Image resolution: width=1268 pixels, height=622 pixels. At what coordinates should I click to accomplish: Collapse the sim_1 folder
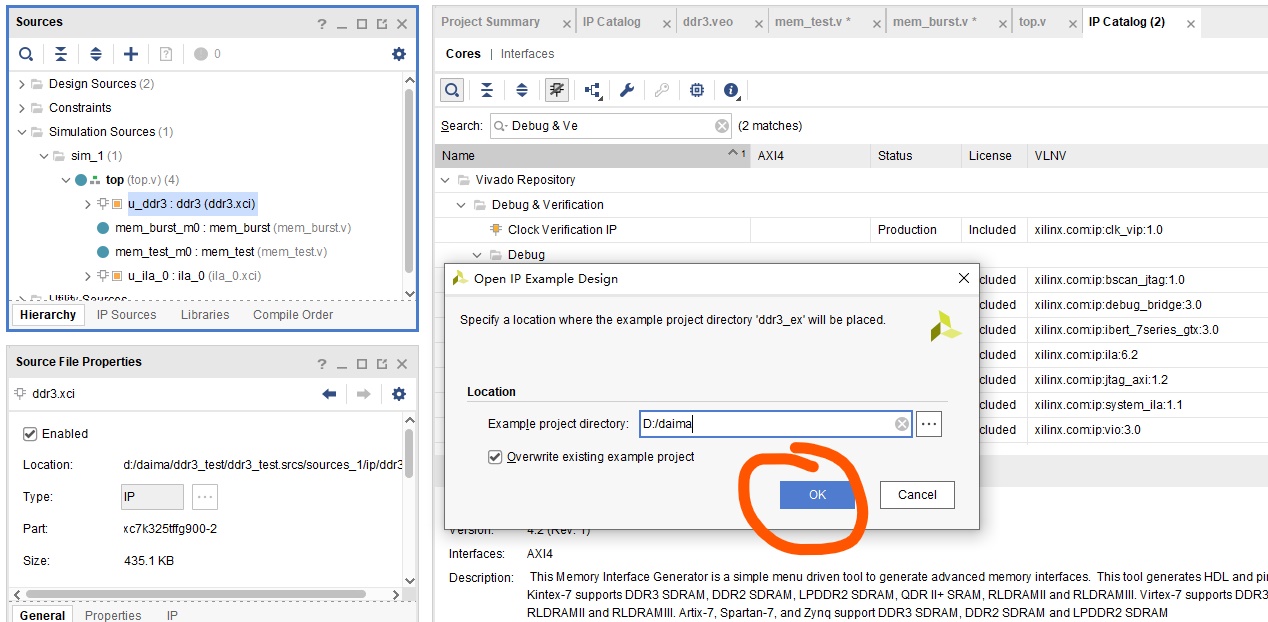(44, 156)
